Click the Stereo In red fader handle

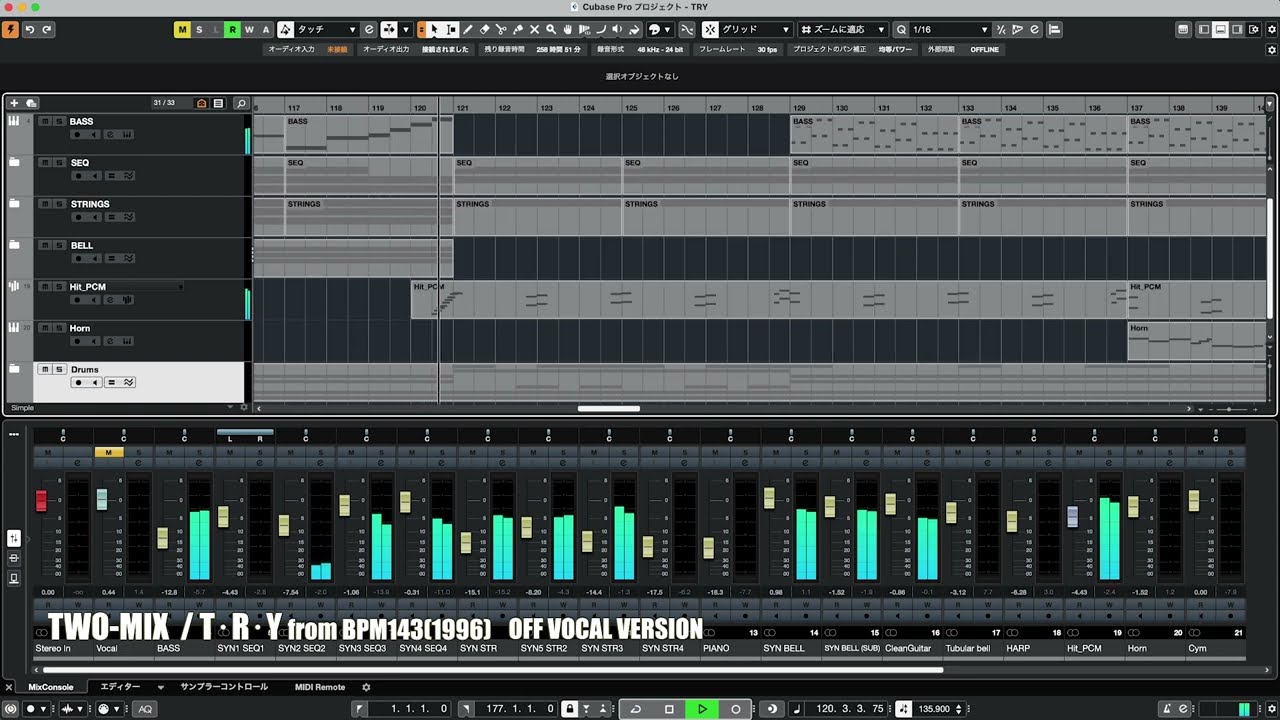click(41, 501)
